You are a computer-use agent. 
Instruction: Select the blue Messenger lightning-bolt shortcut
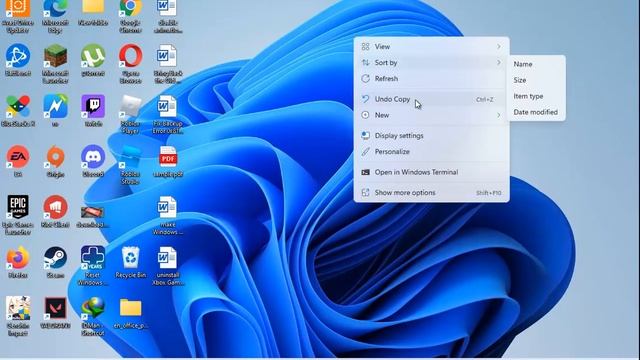tap(56, 111)
